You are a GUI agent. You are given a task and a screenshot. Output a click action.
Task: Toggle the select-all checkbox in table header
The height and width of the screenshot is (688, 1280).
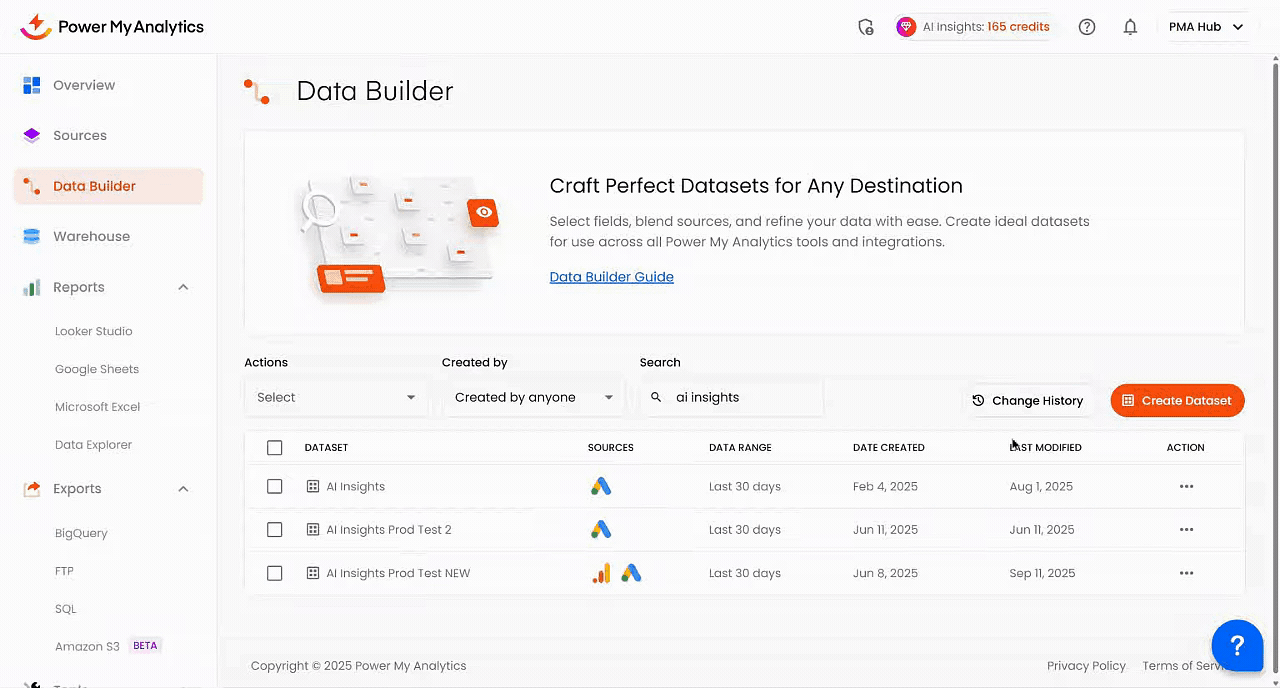(275, 448)
